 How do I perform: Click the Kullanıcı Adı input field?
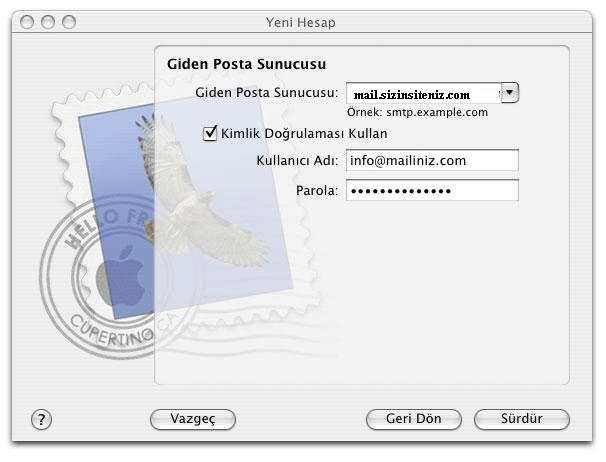[x=432, y=160]
